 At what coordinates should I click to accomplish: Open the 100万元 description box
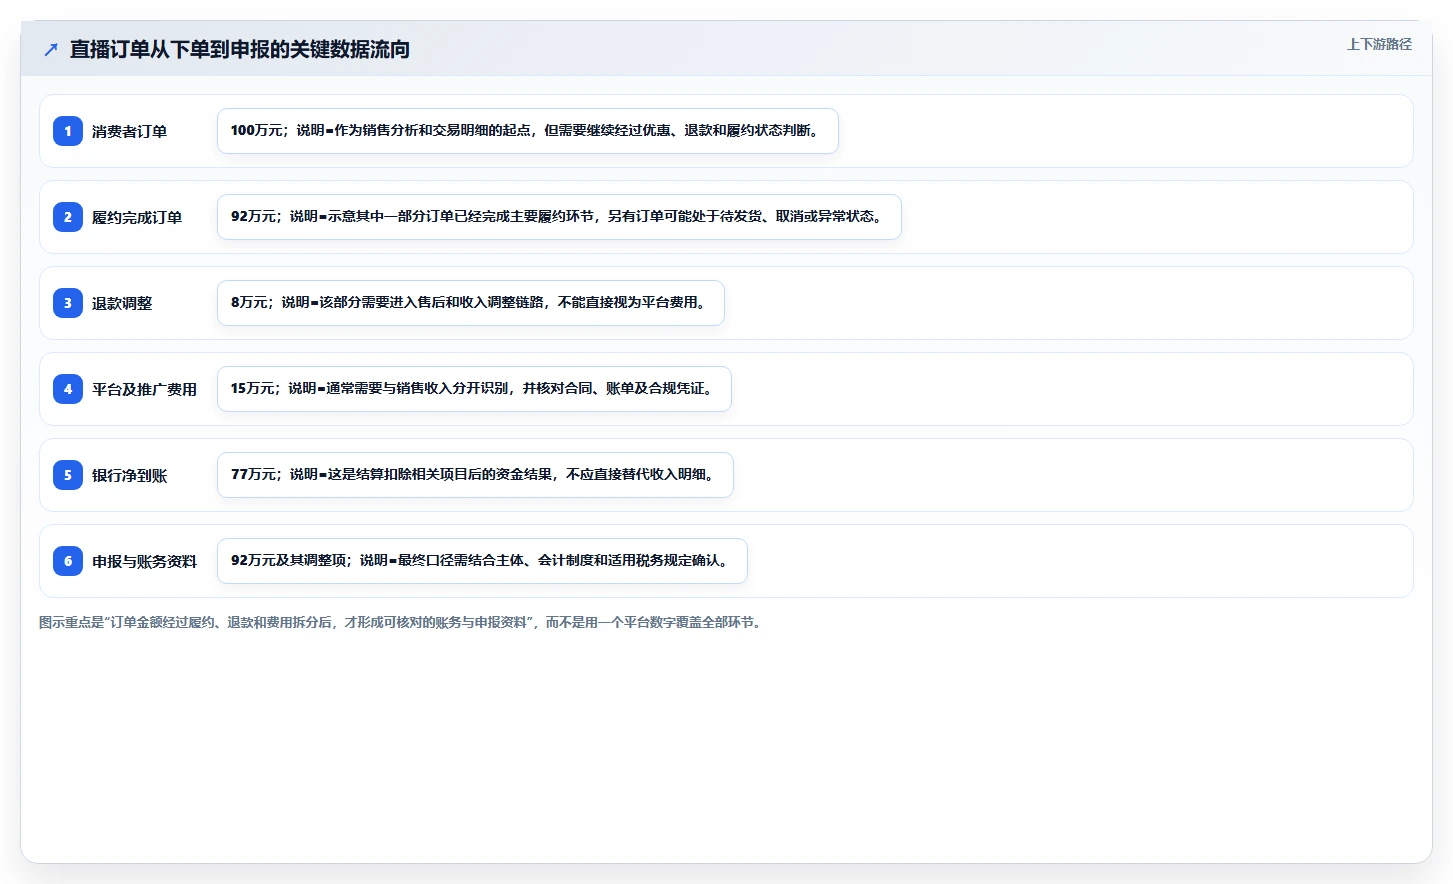click(x=528, y=131)
